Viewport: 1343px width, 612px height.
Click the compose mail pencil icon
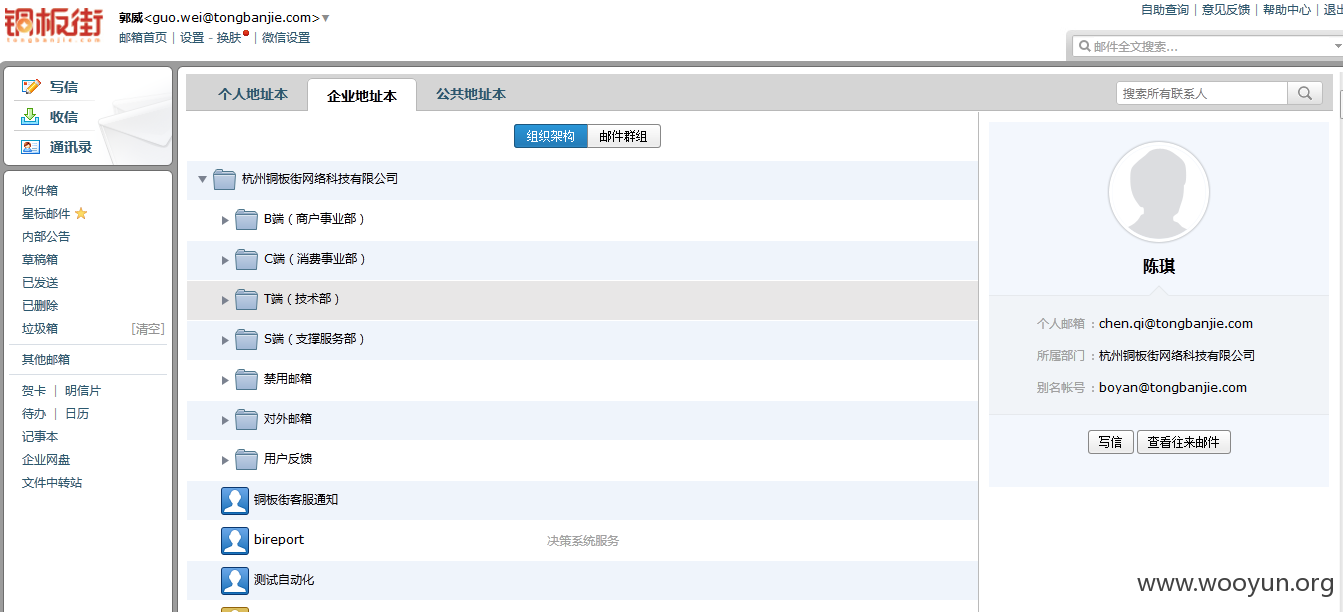pos(31,87)
